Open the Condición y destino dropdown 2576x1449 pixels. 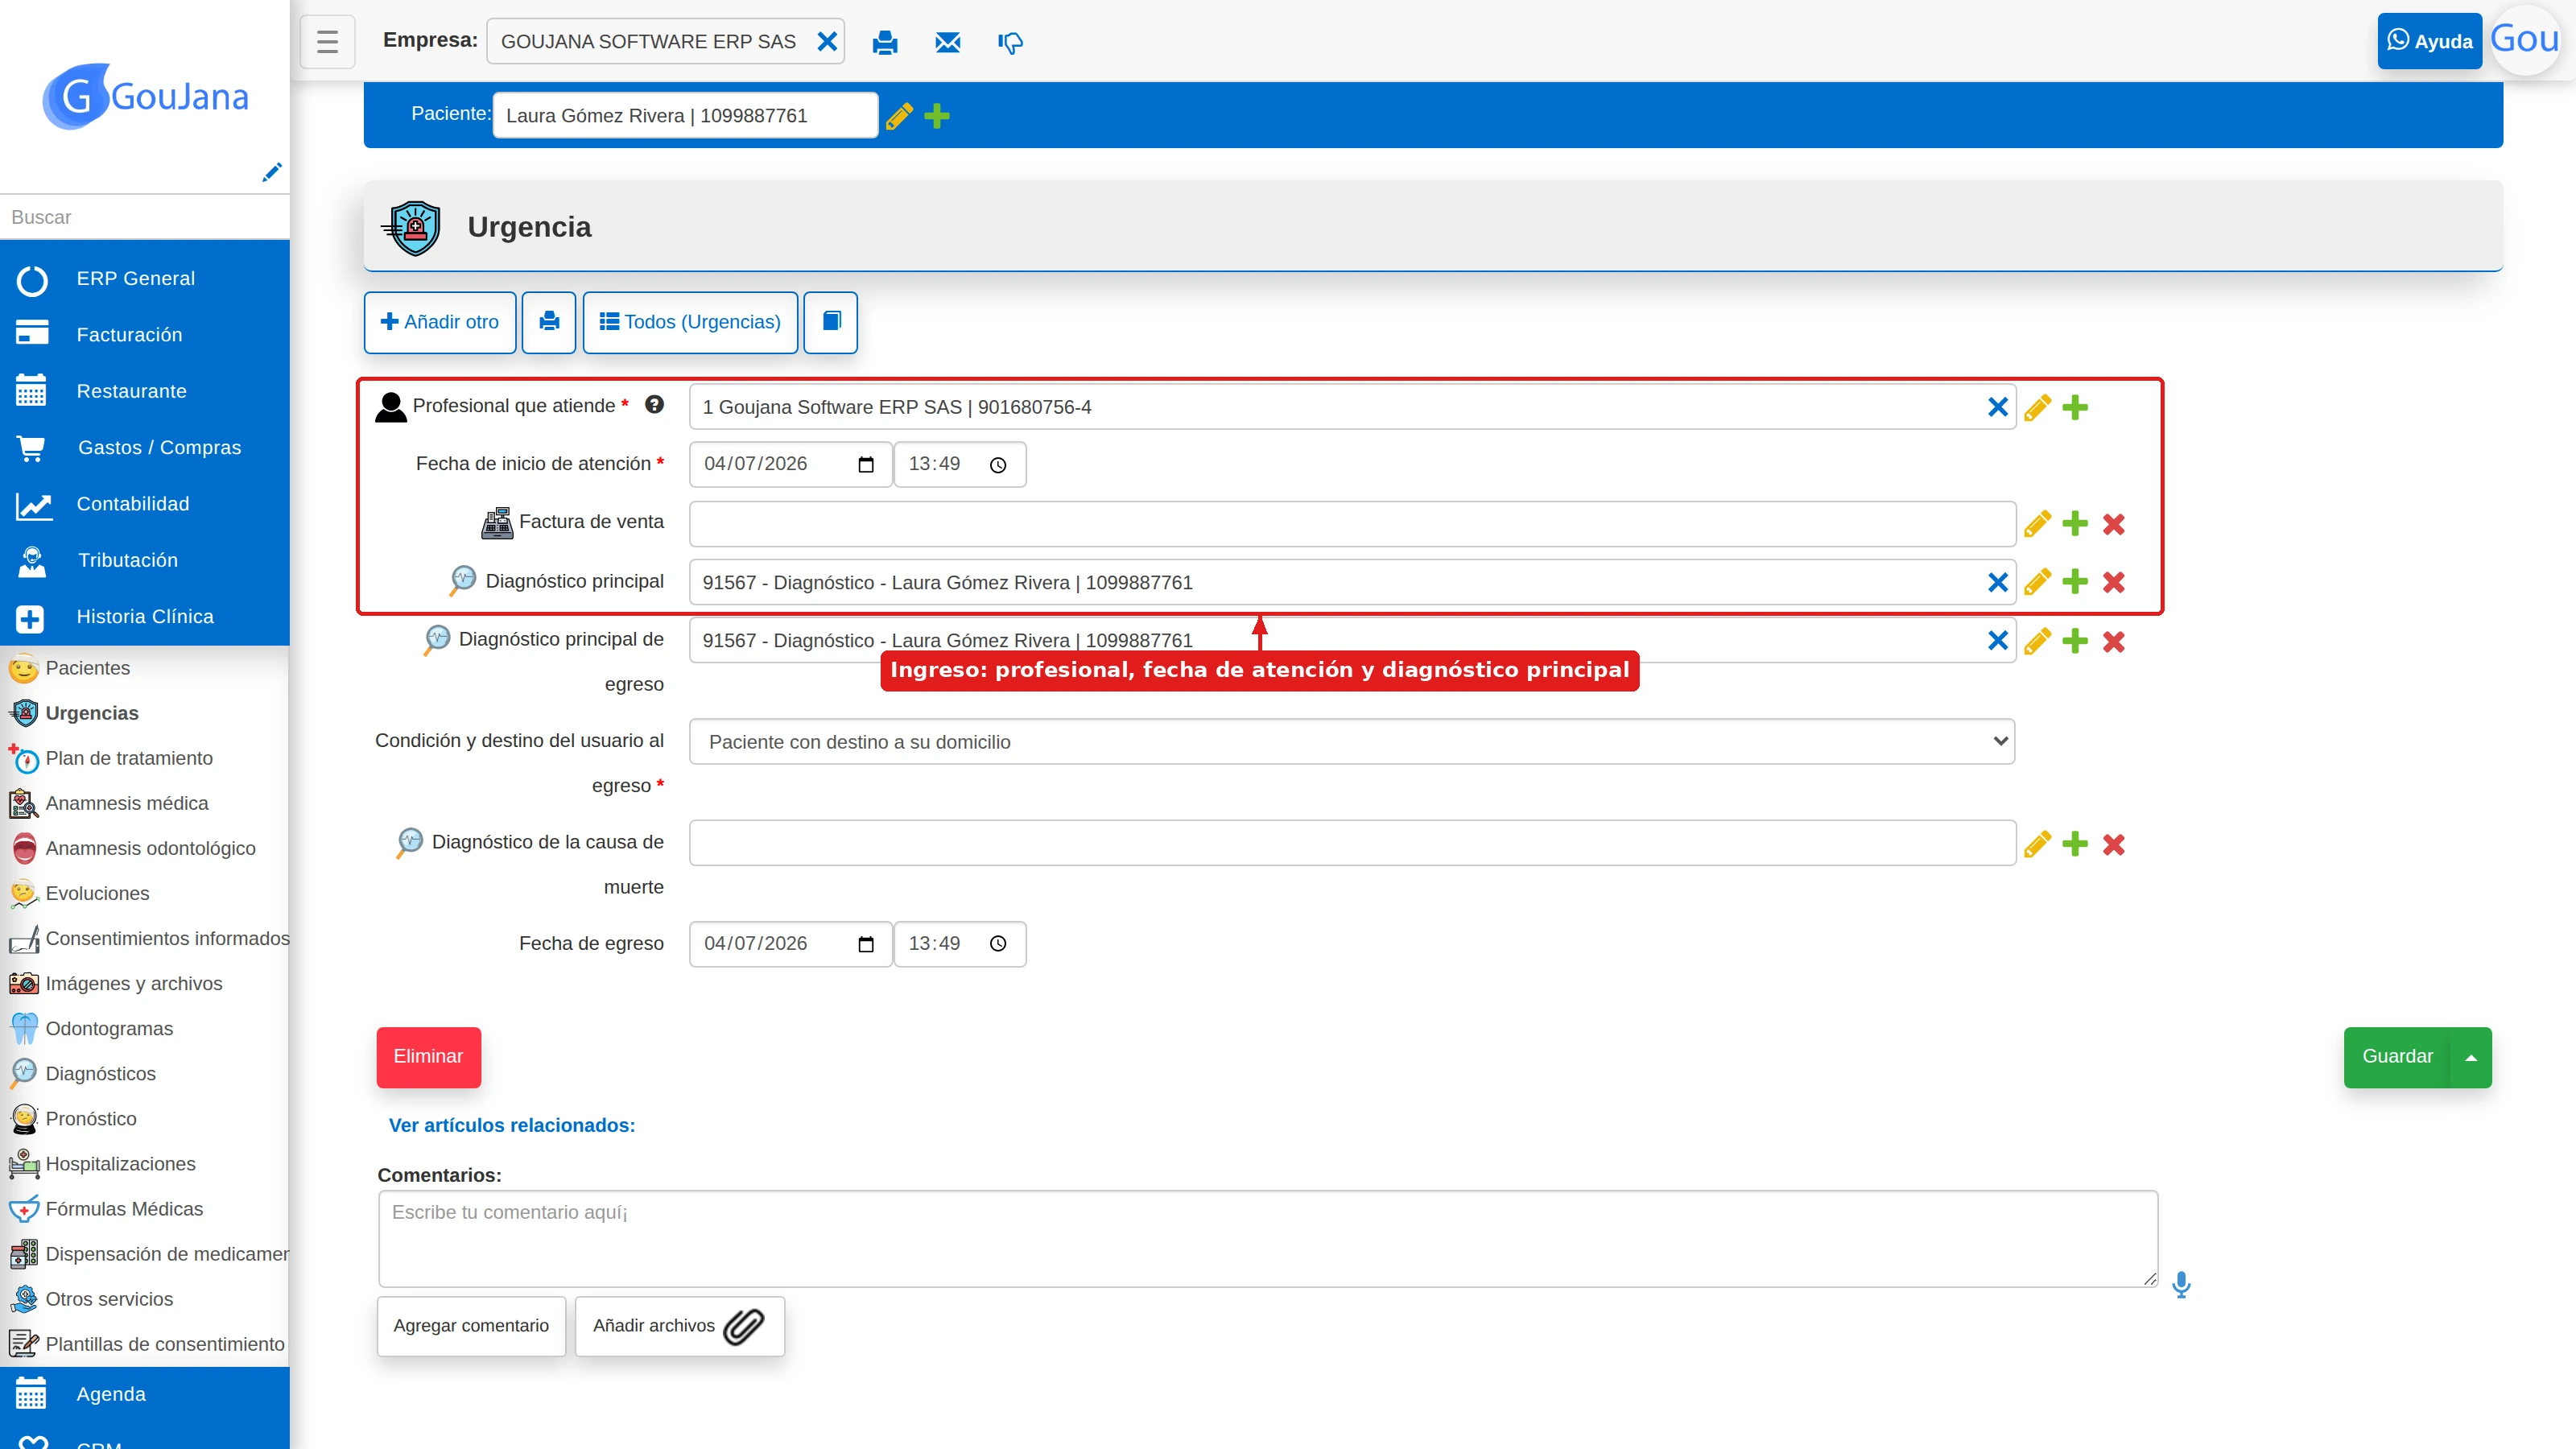[1352, 742]
